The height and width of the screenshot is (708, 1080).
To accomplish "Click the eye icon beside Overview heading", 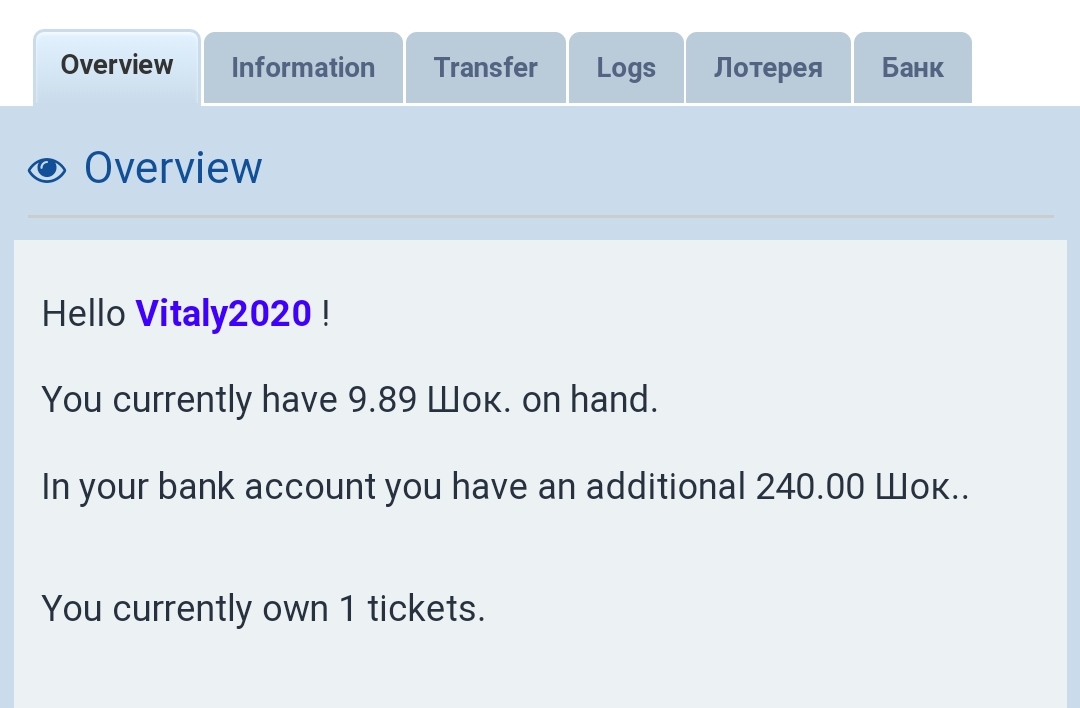I will (x=47, y=170).
